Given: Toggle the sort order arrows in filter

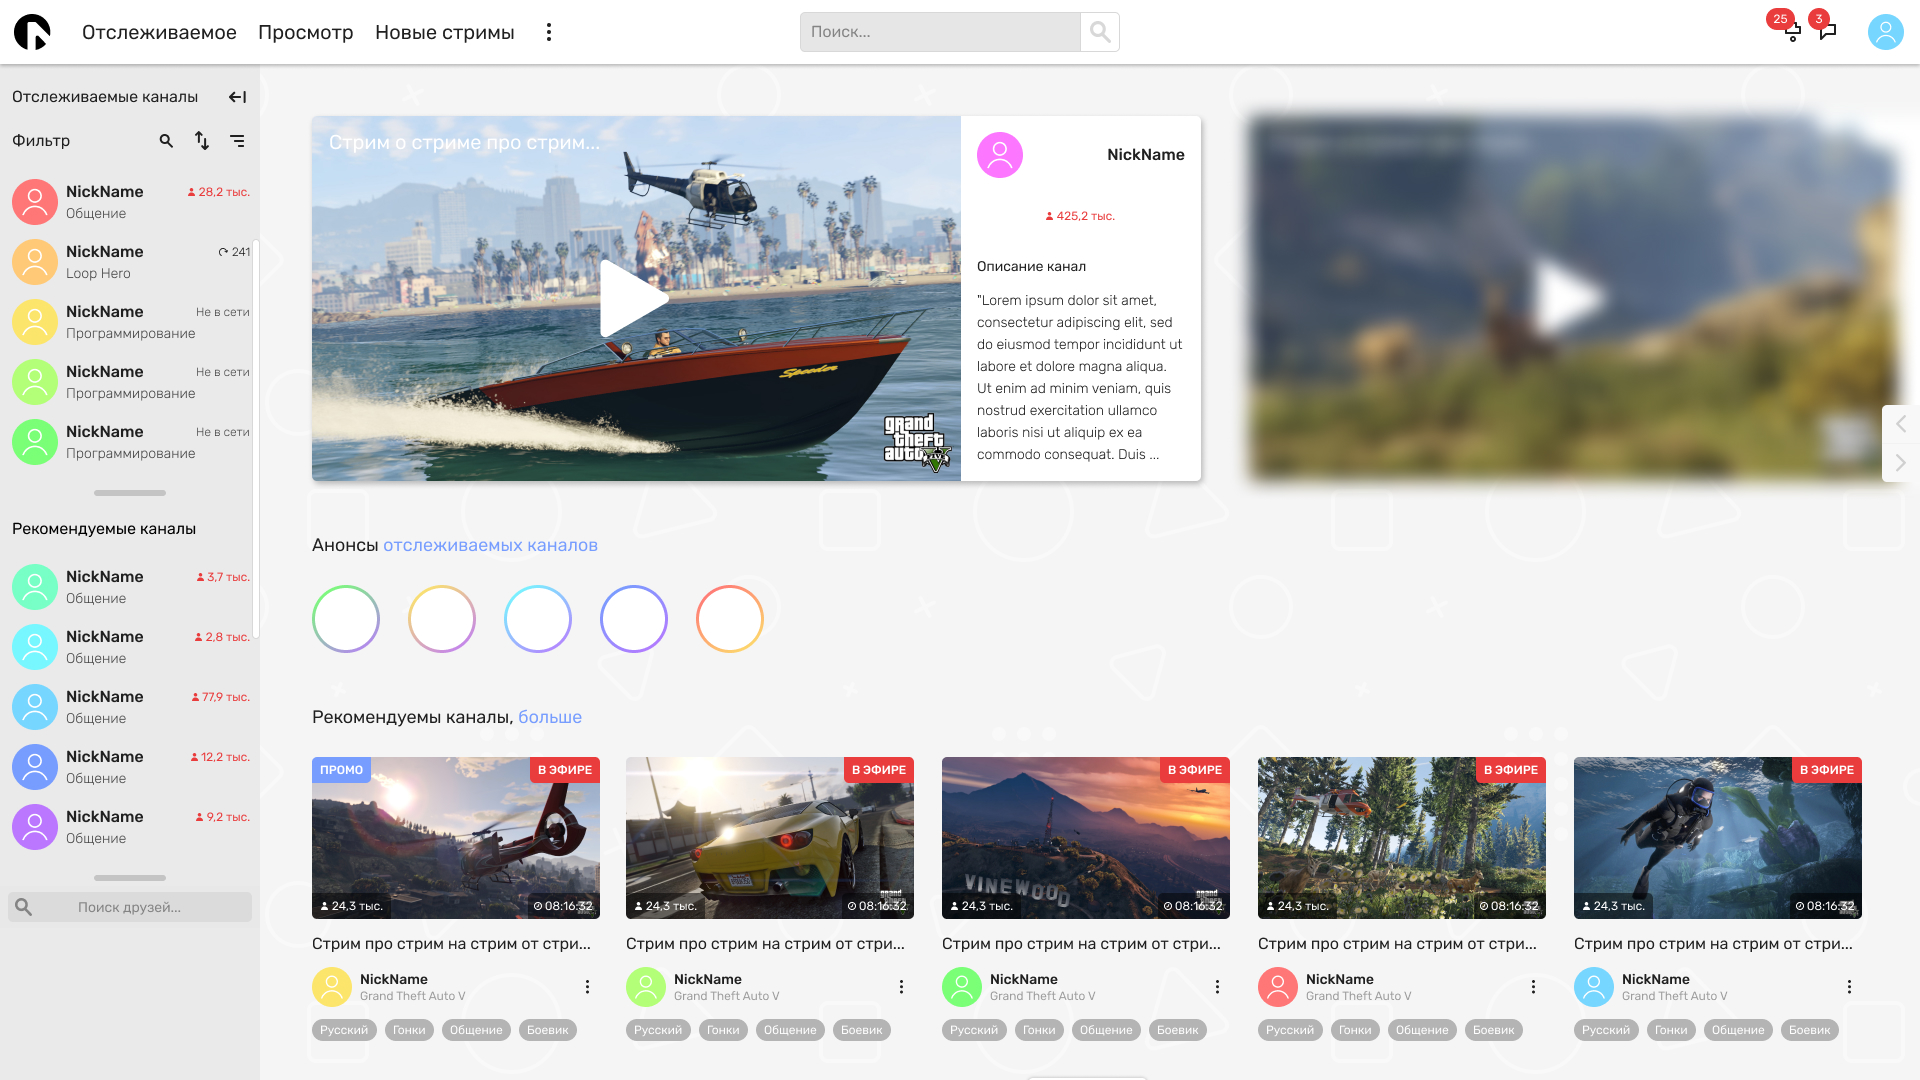Looking at the screenshot, I should point(202,141).
